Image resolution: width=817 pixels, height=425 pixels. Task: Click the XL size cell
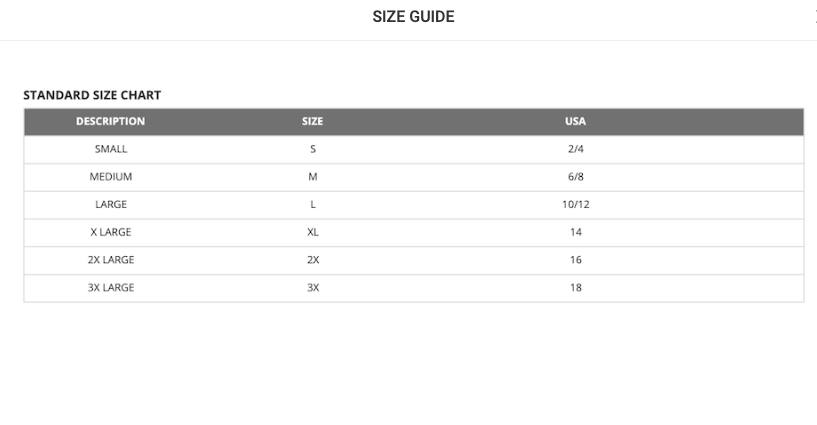point(312,232)
